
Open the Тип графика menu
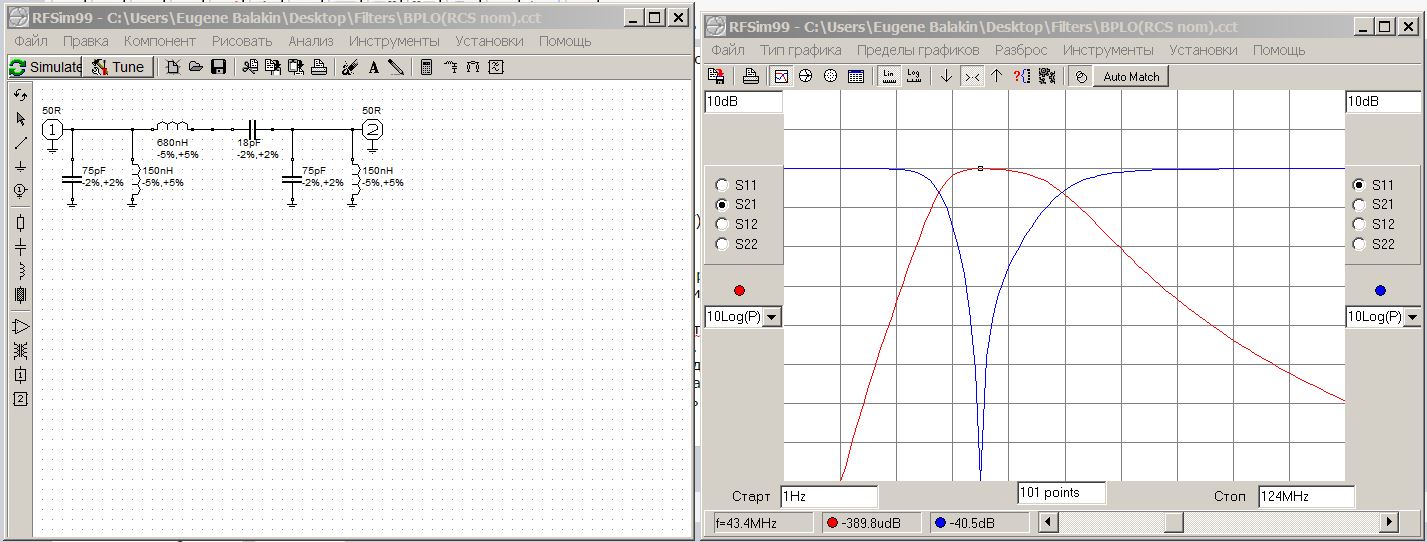800,50
